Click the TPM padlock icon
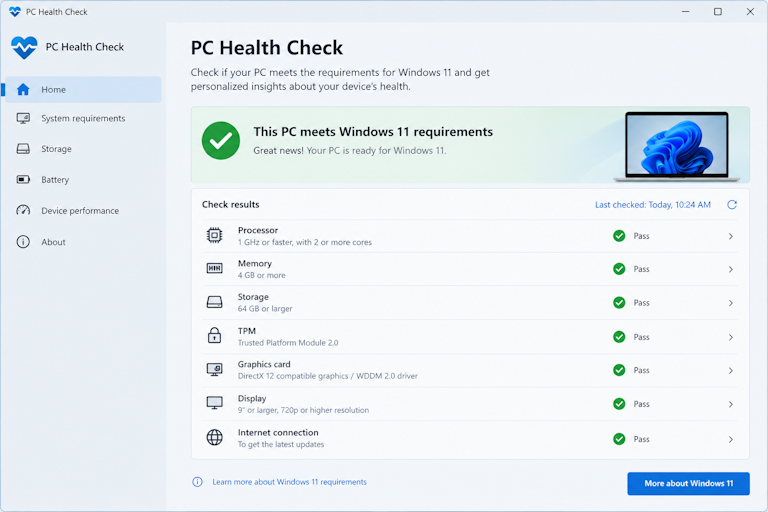This screenshot has width=768, height=512. click(x=214, y=336)
